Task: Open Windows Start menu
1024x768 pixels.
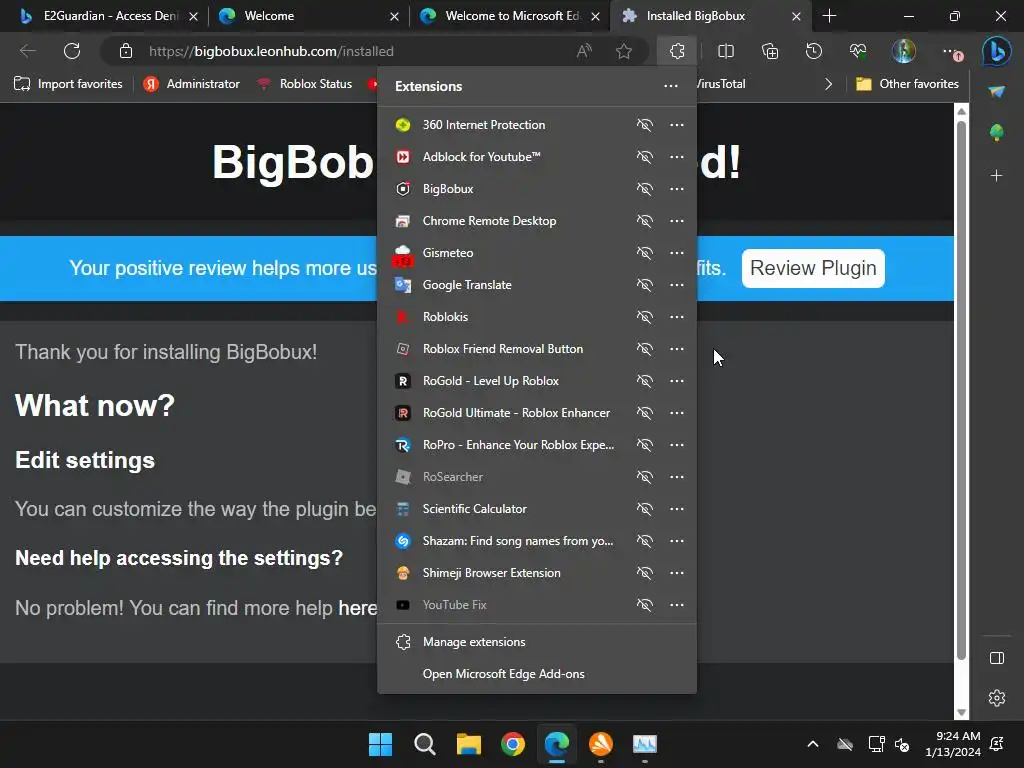Action: click(x=380, y=744)
